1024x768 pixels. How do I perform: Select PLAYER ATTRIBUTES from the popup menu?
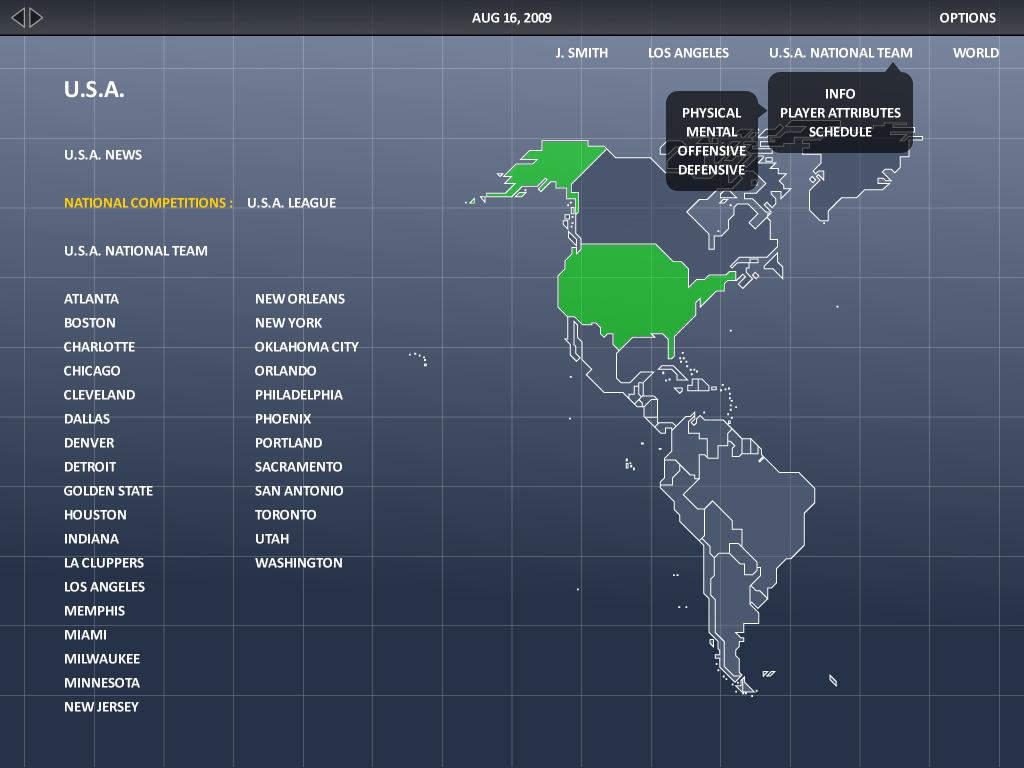tap(838, 112)
